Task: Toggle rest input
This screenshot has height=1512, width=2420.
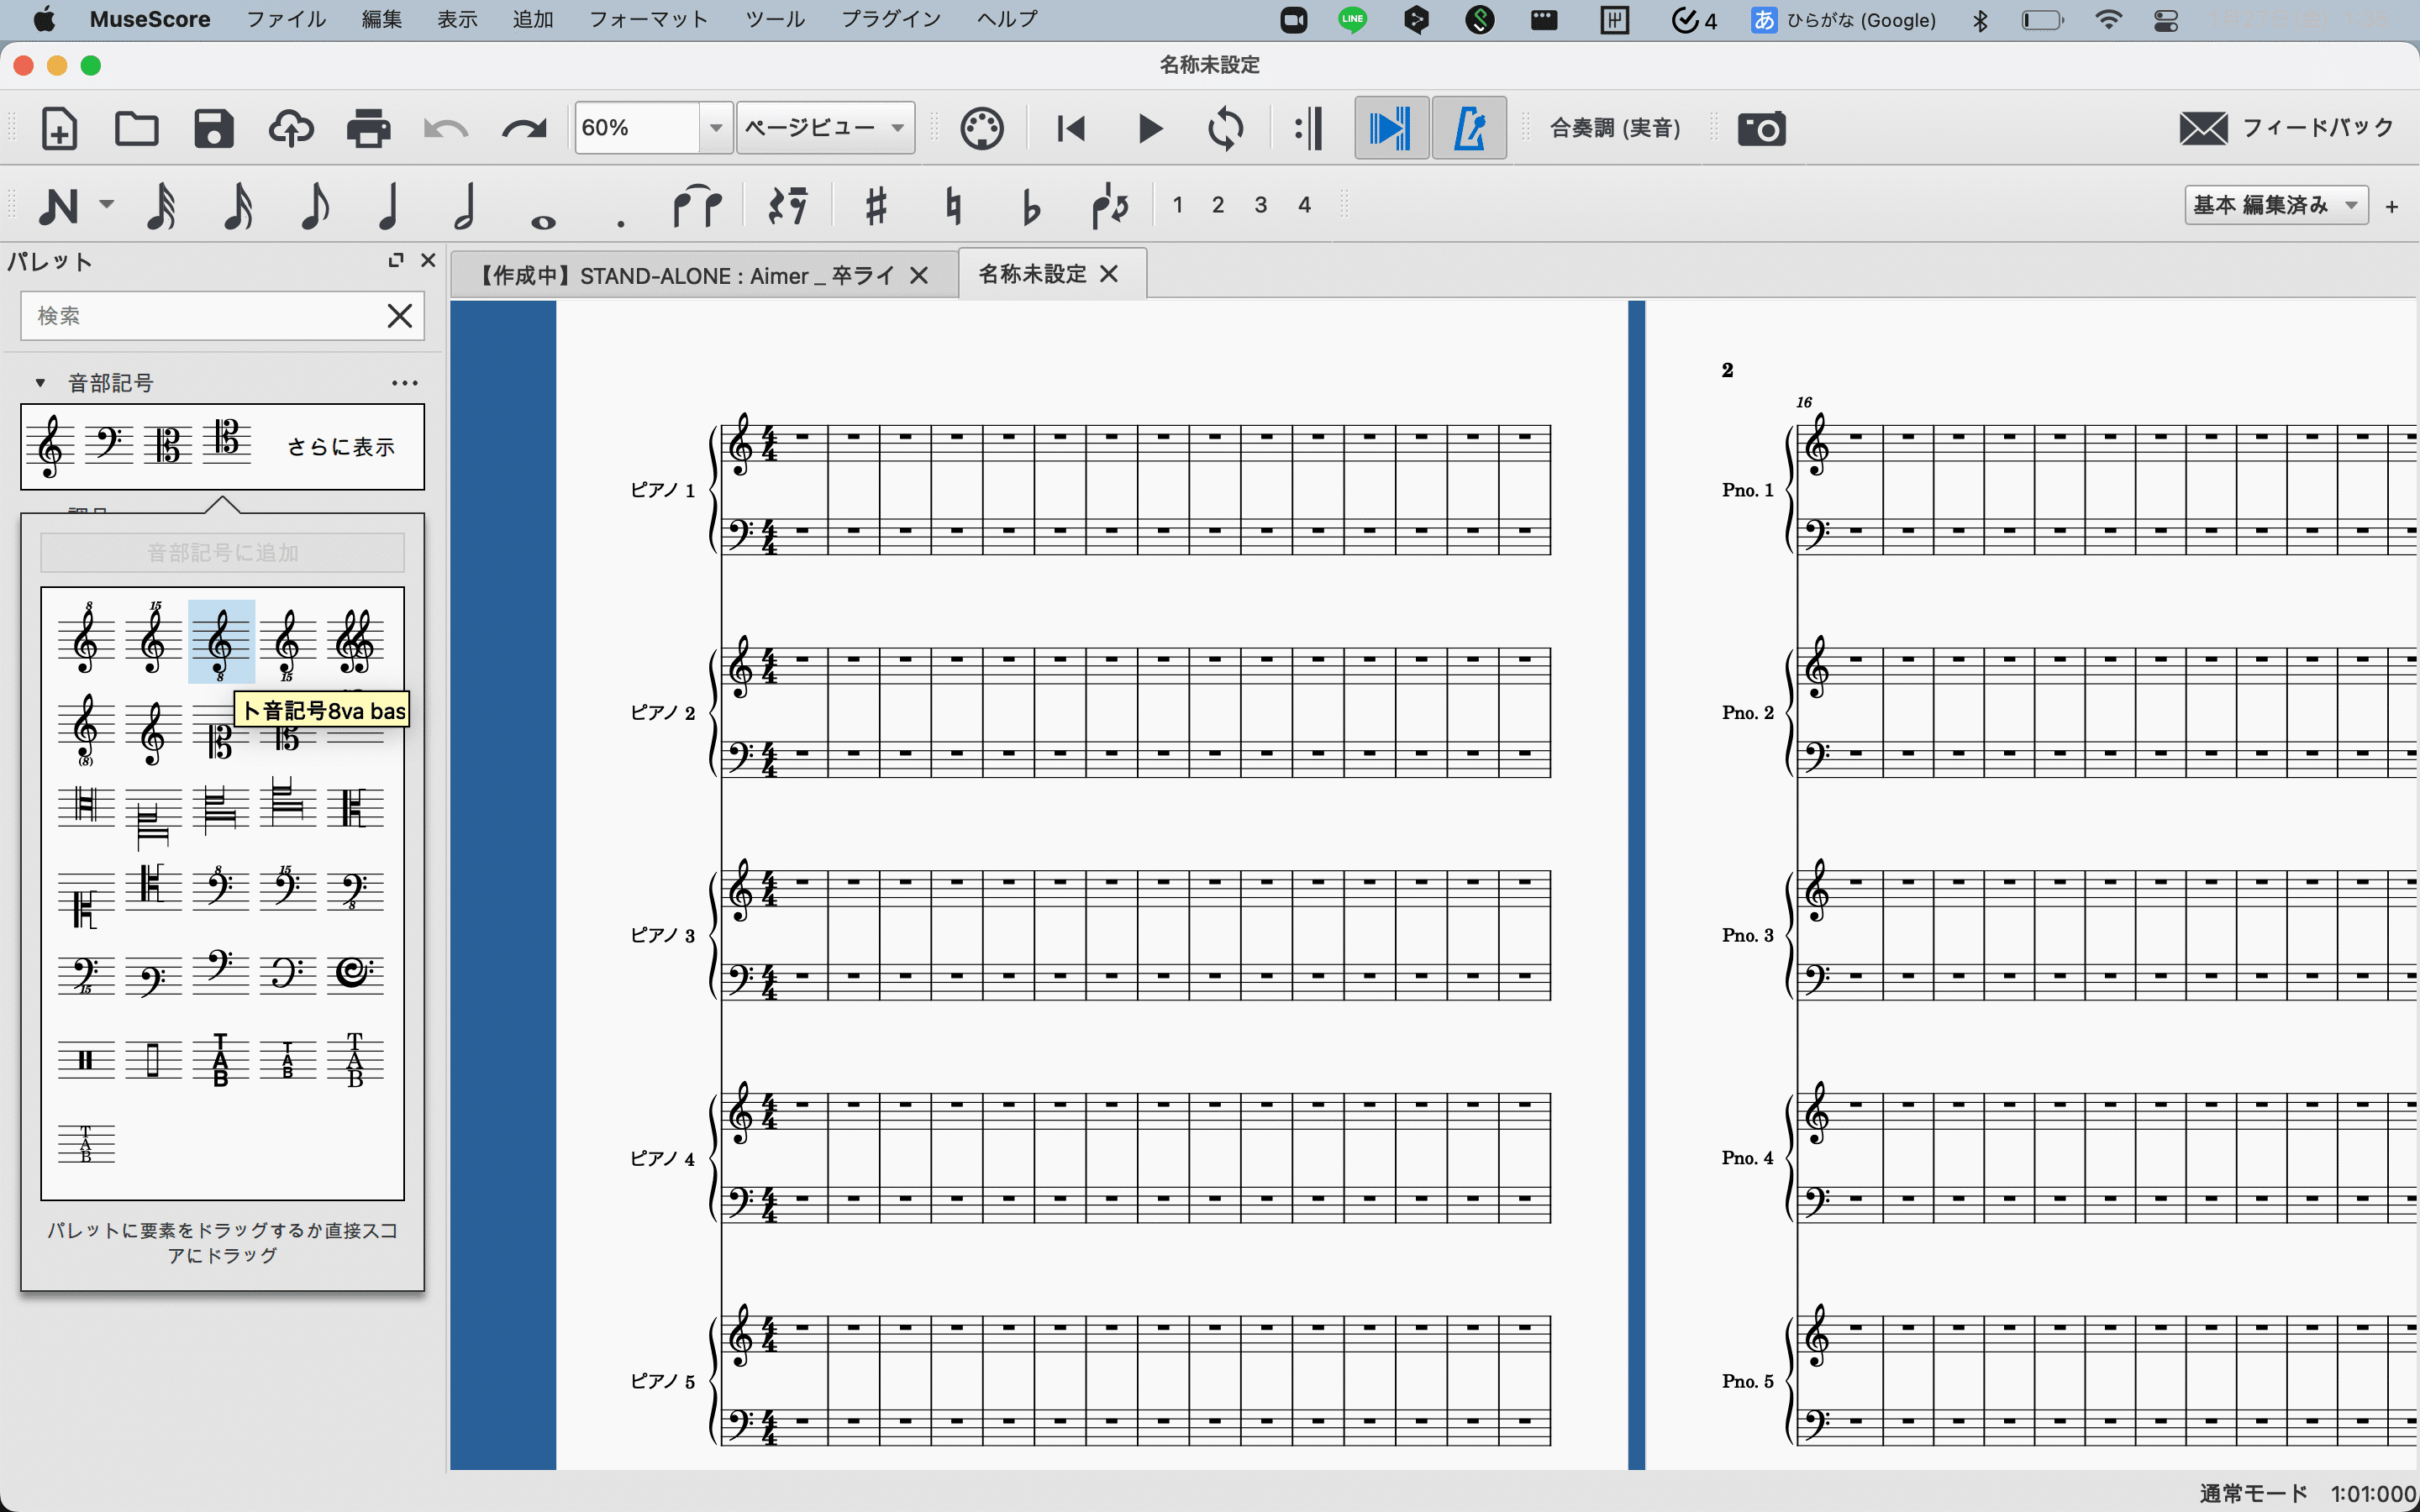Action: [787, 206]
